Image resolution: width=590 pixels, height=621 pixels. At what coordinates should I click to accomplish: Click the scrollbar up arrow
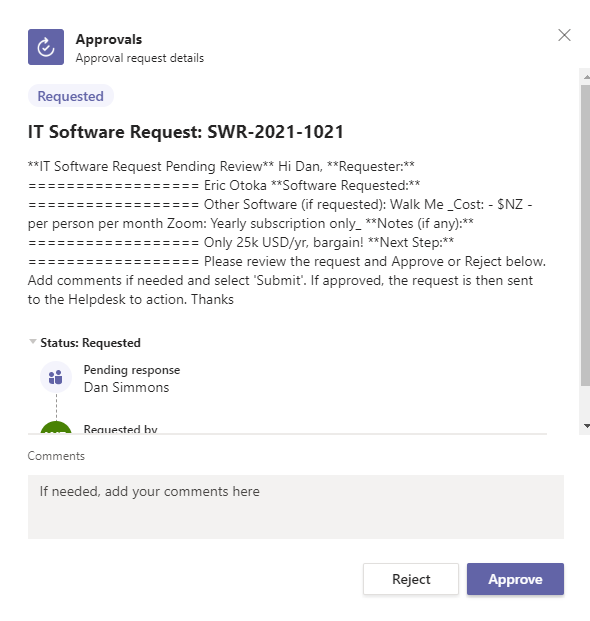[x=586, y=76]
